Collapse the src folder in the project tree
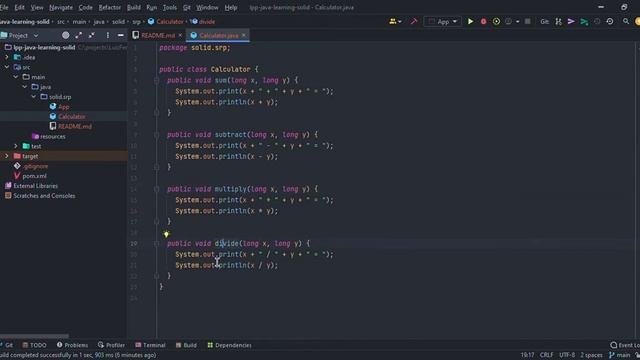This screenshot has width=640, height=360. click(7, 67)
